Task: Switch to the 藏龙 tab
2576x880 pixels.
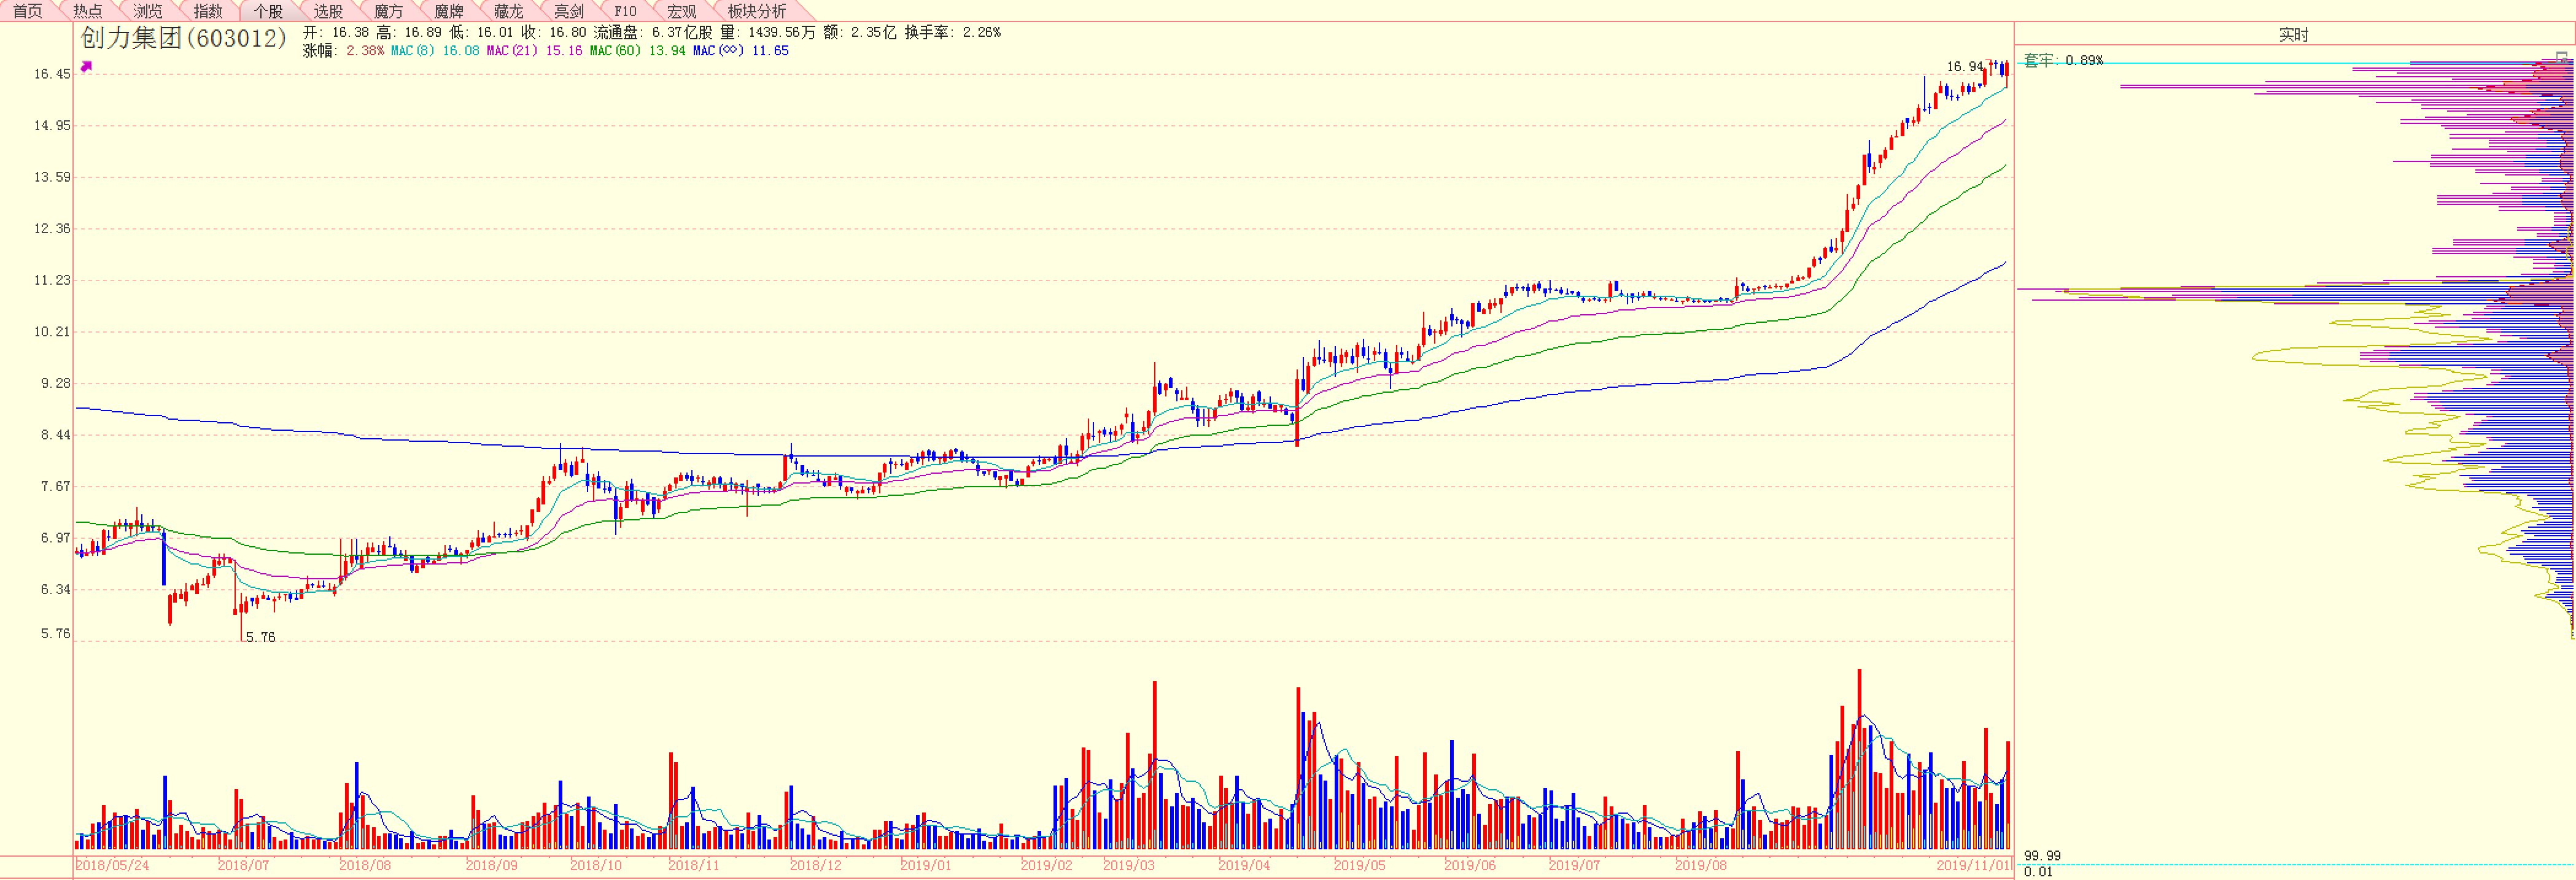Action: pos(508,11)
